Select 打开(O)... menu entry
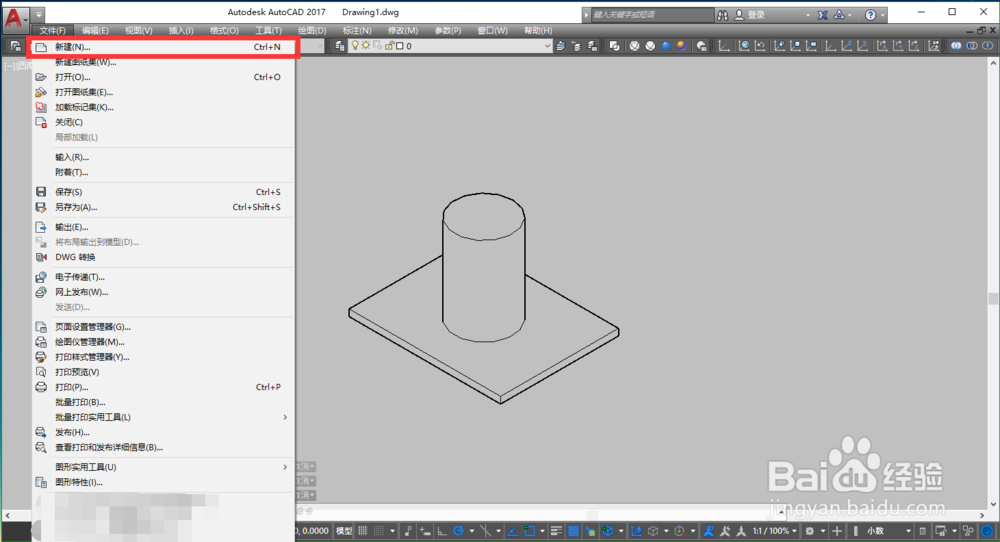Screen dimensions: 1000x542 click(163, 77)
